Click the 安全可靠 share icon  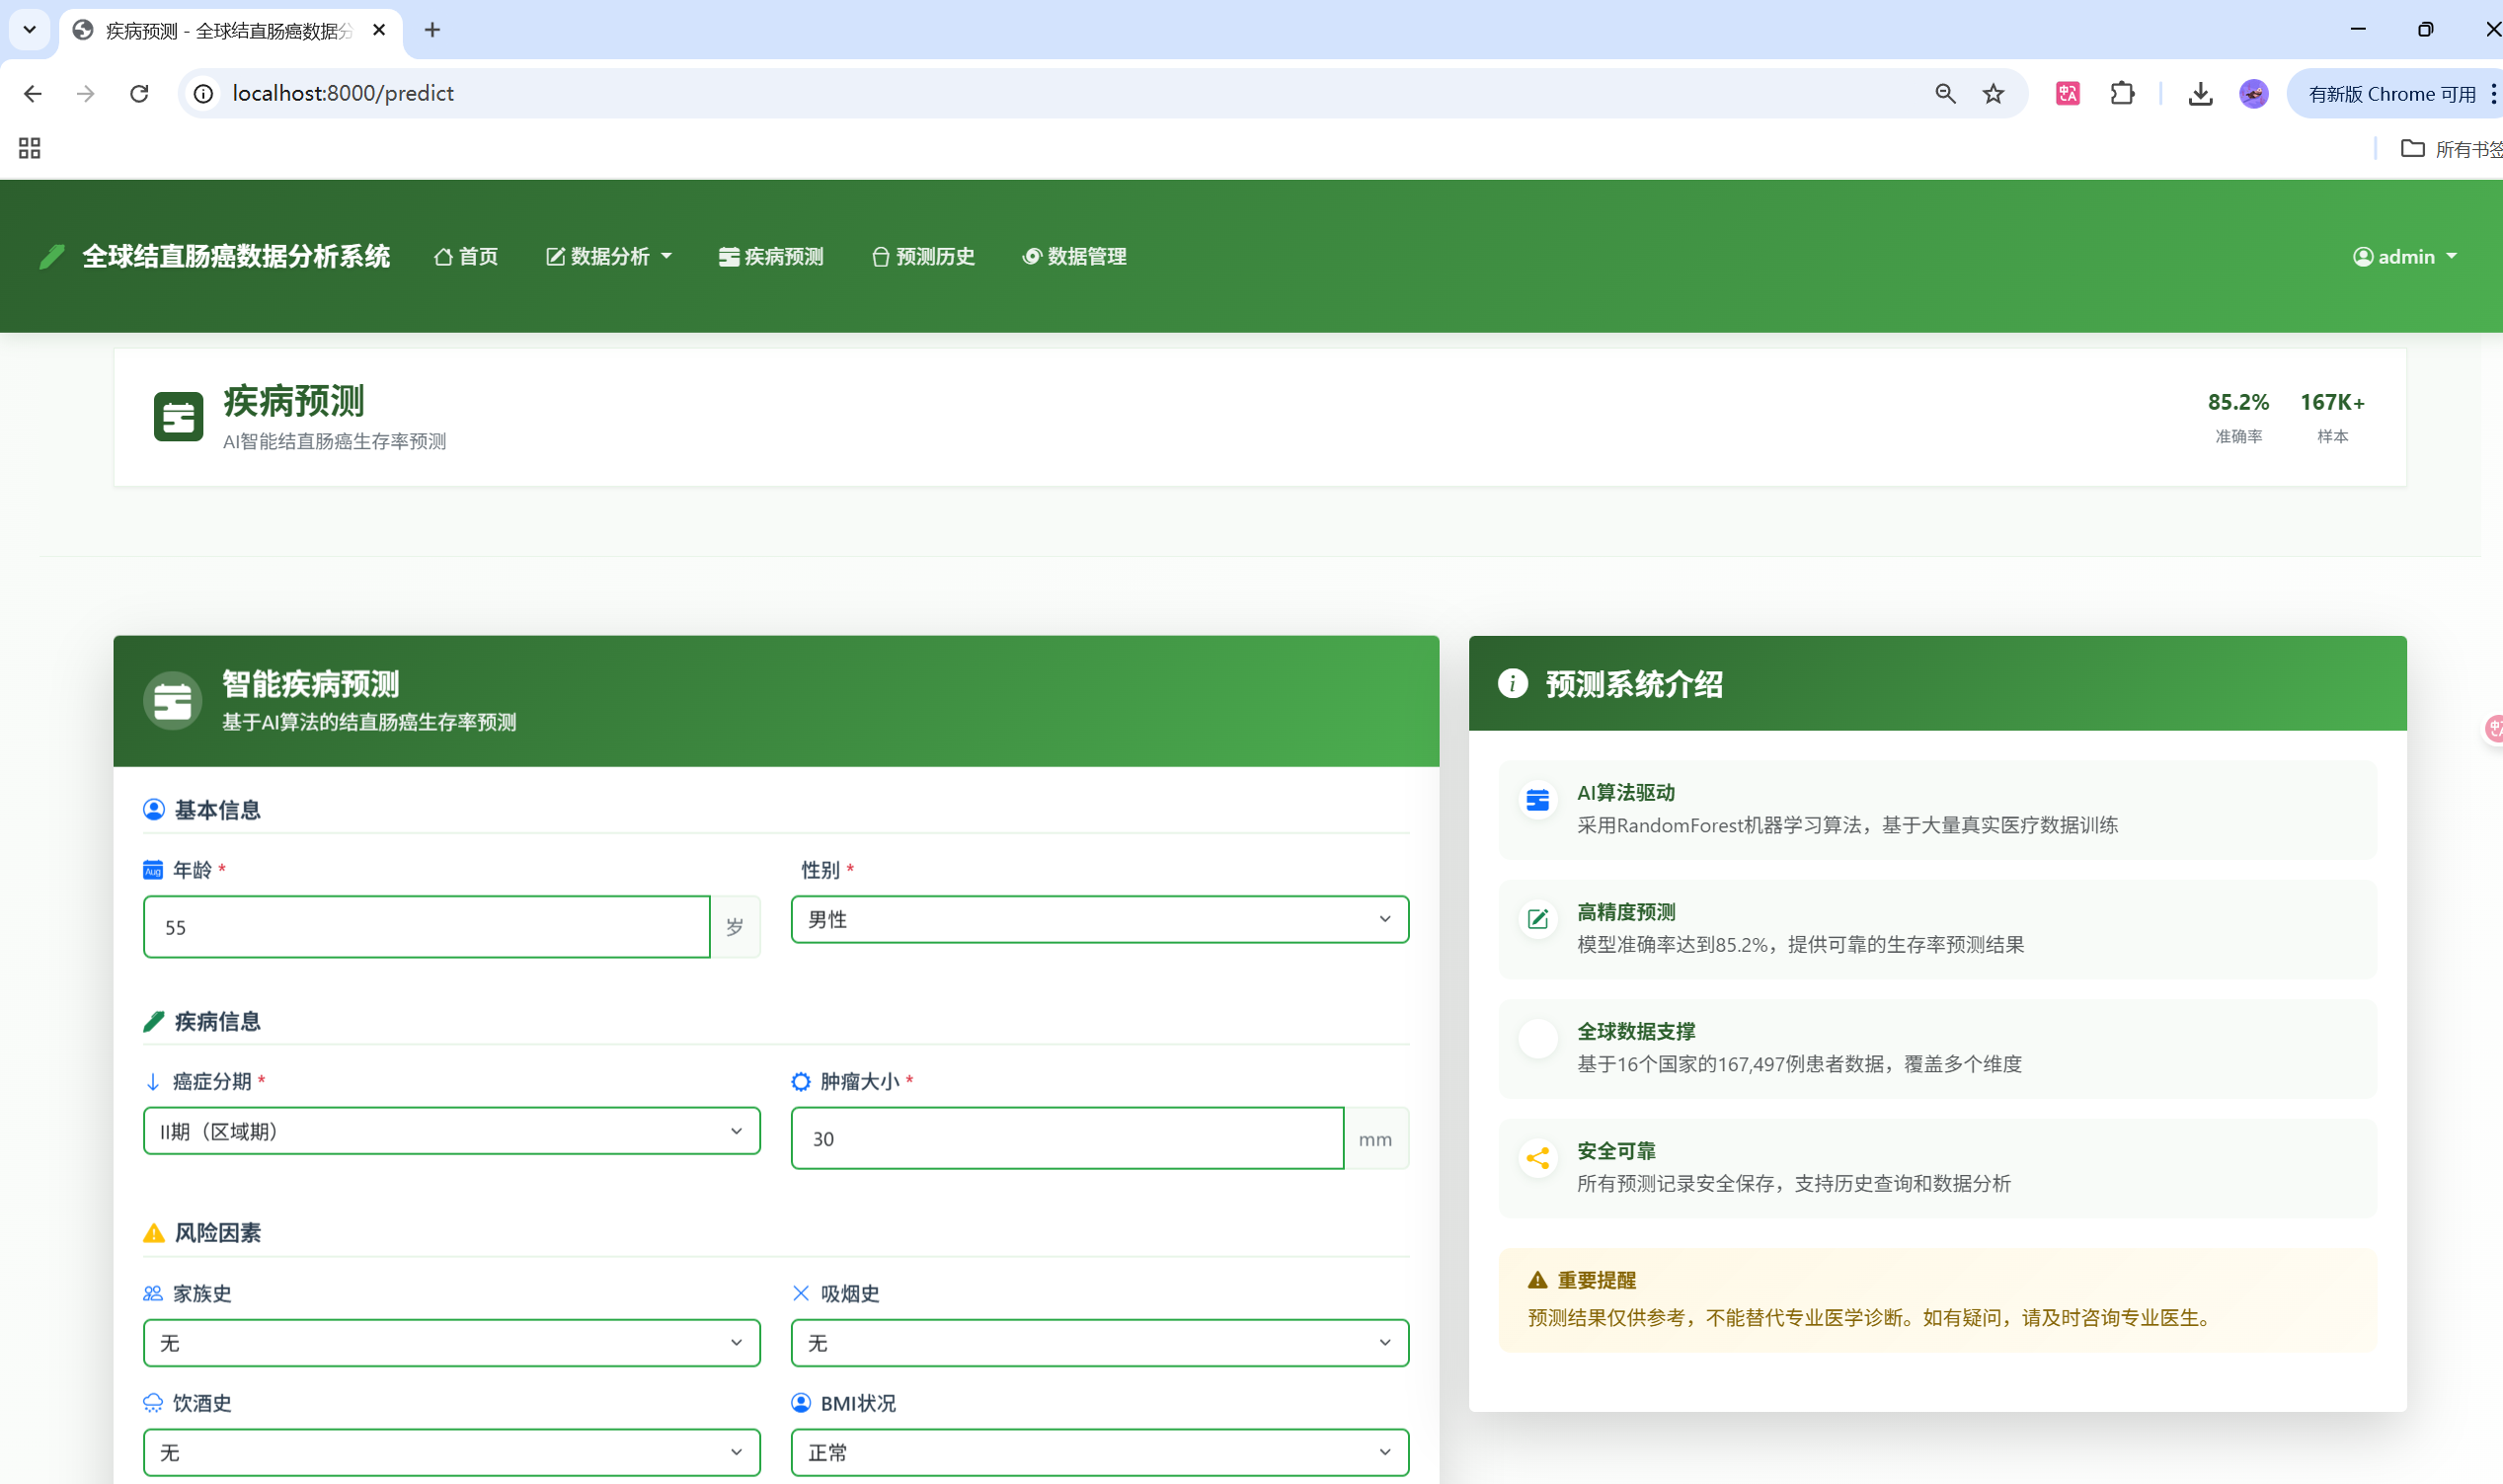(1537, 1158)
